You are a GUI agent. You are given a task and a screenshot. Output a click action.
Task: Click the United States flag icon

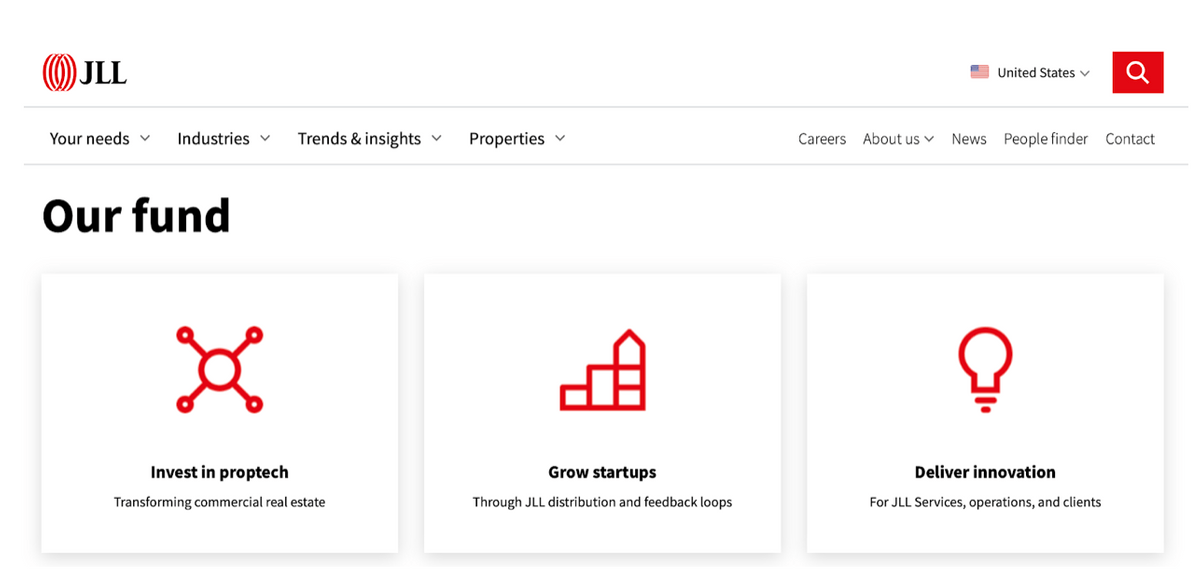(x=979, y=72)
